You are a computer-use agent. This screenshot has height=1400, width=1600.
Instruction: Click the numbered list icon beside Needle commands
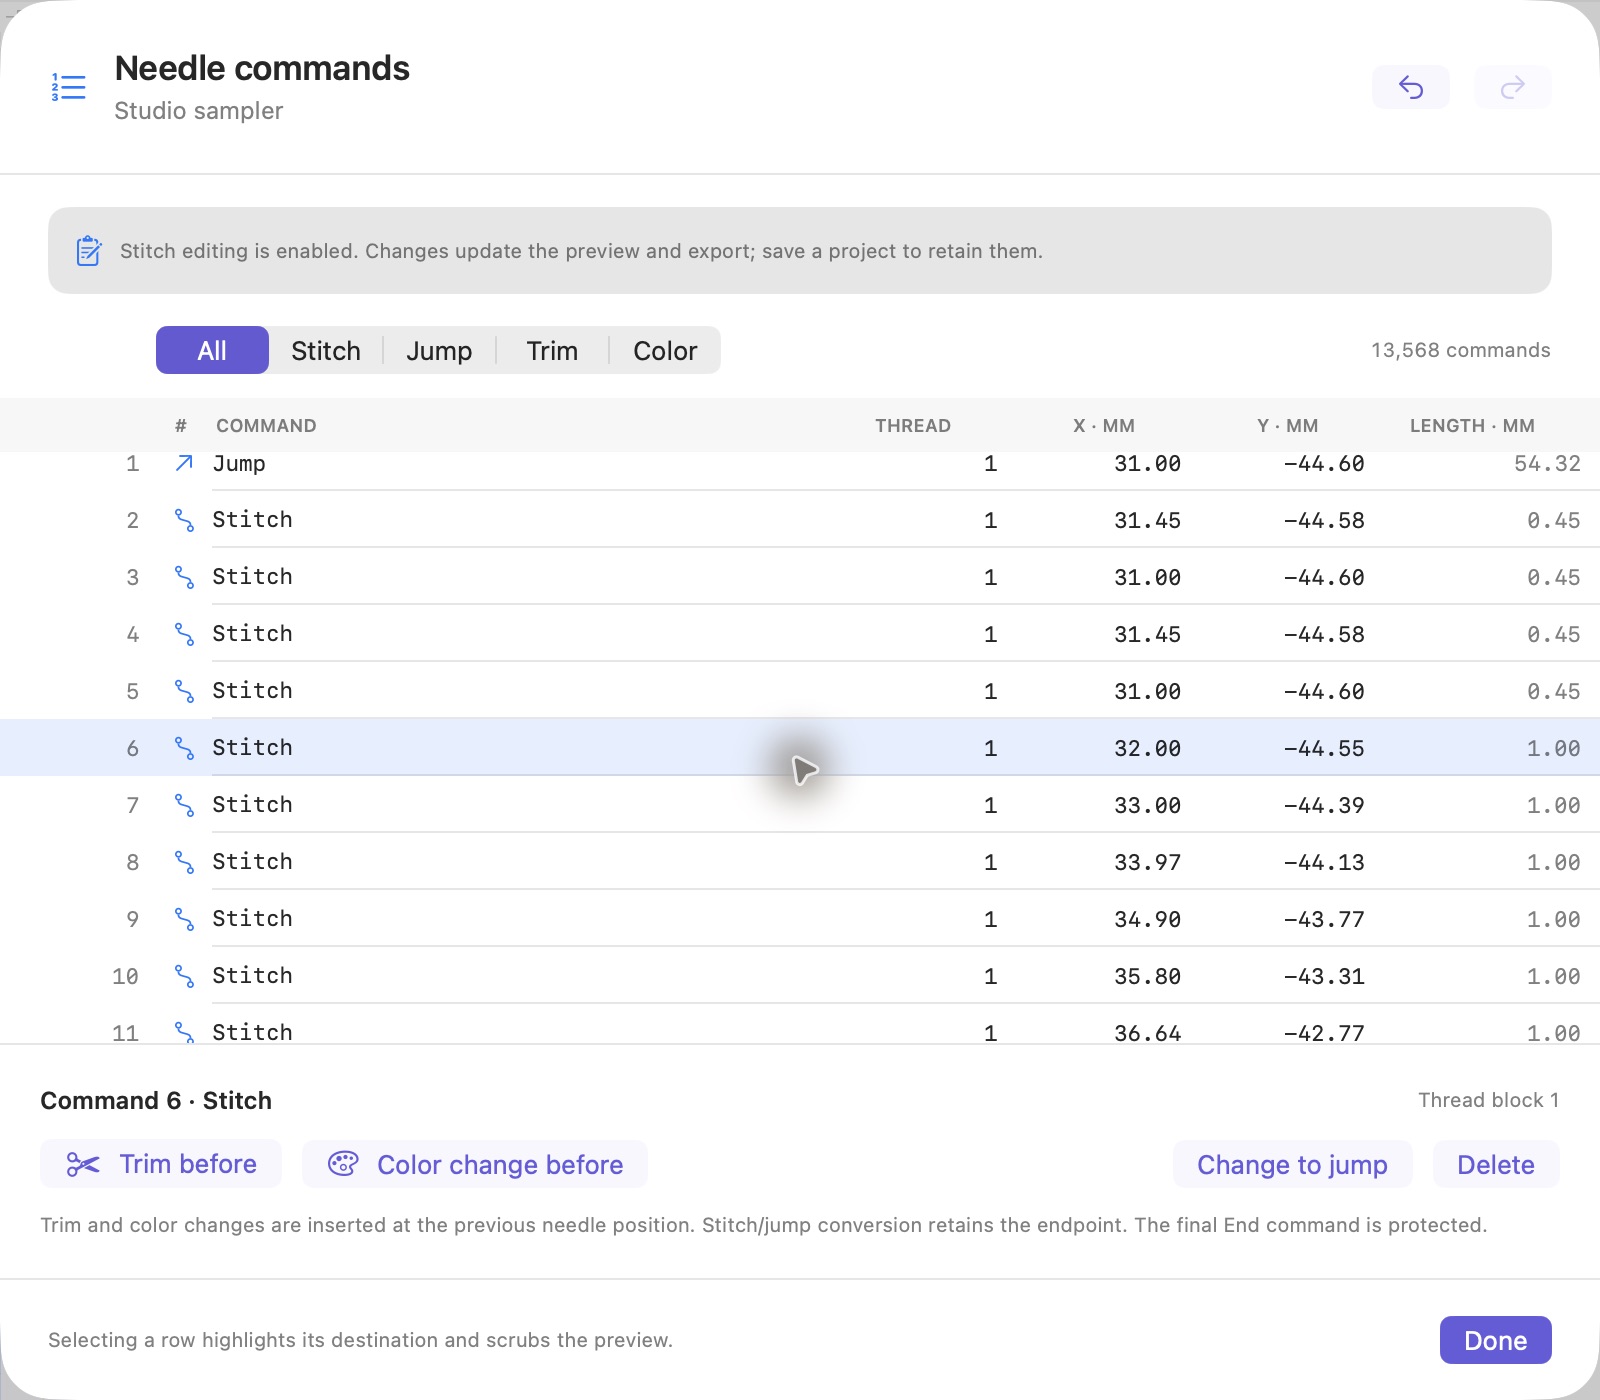coord(69,87)
